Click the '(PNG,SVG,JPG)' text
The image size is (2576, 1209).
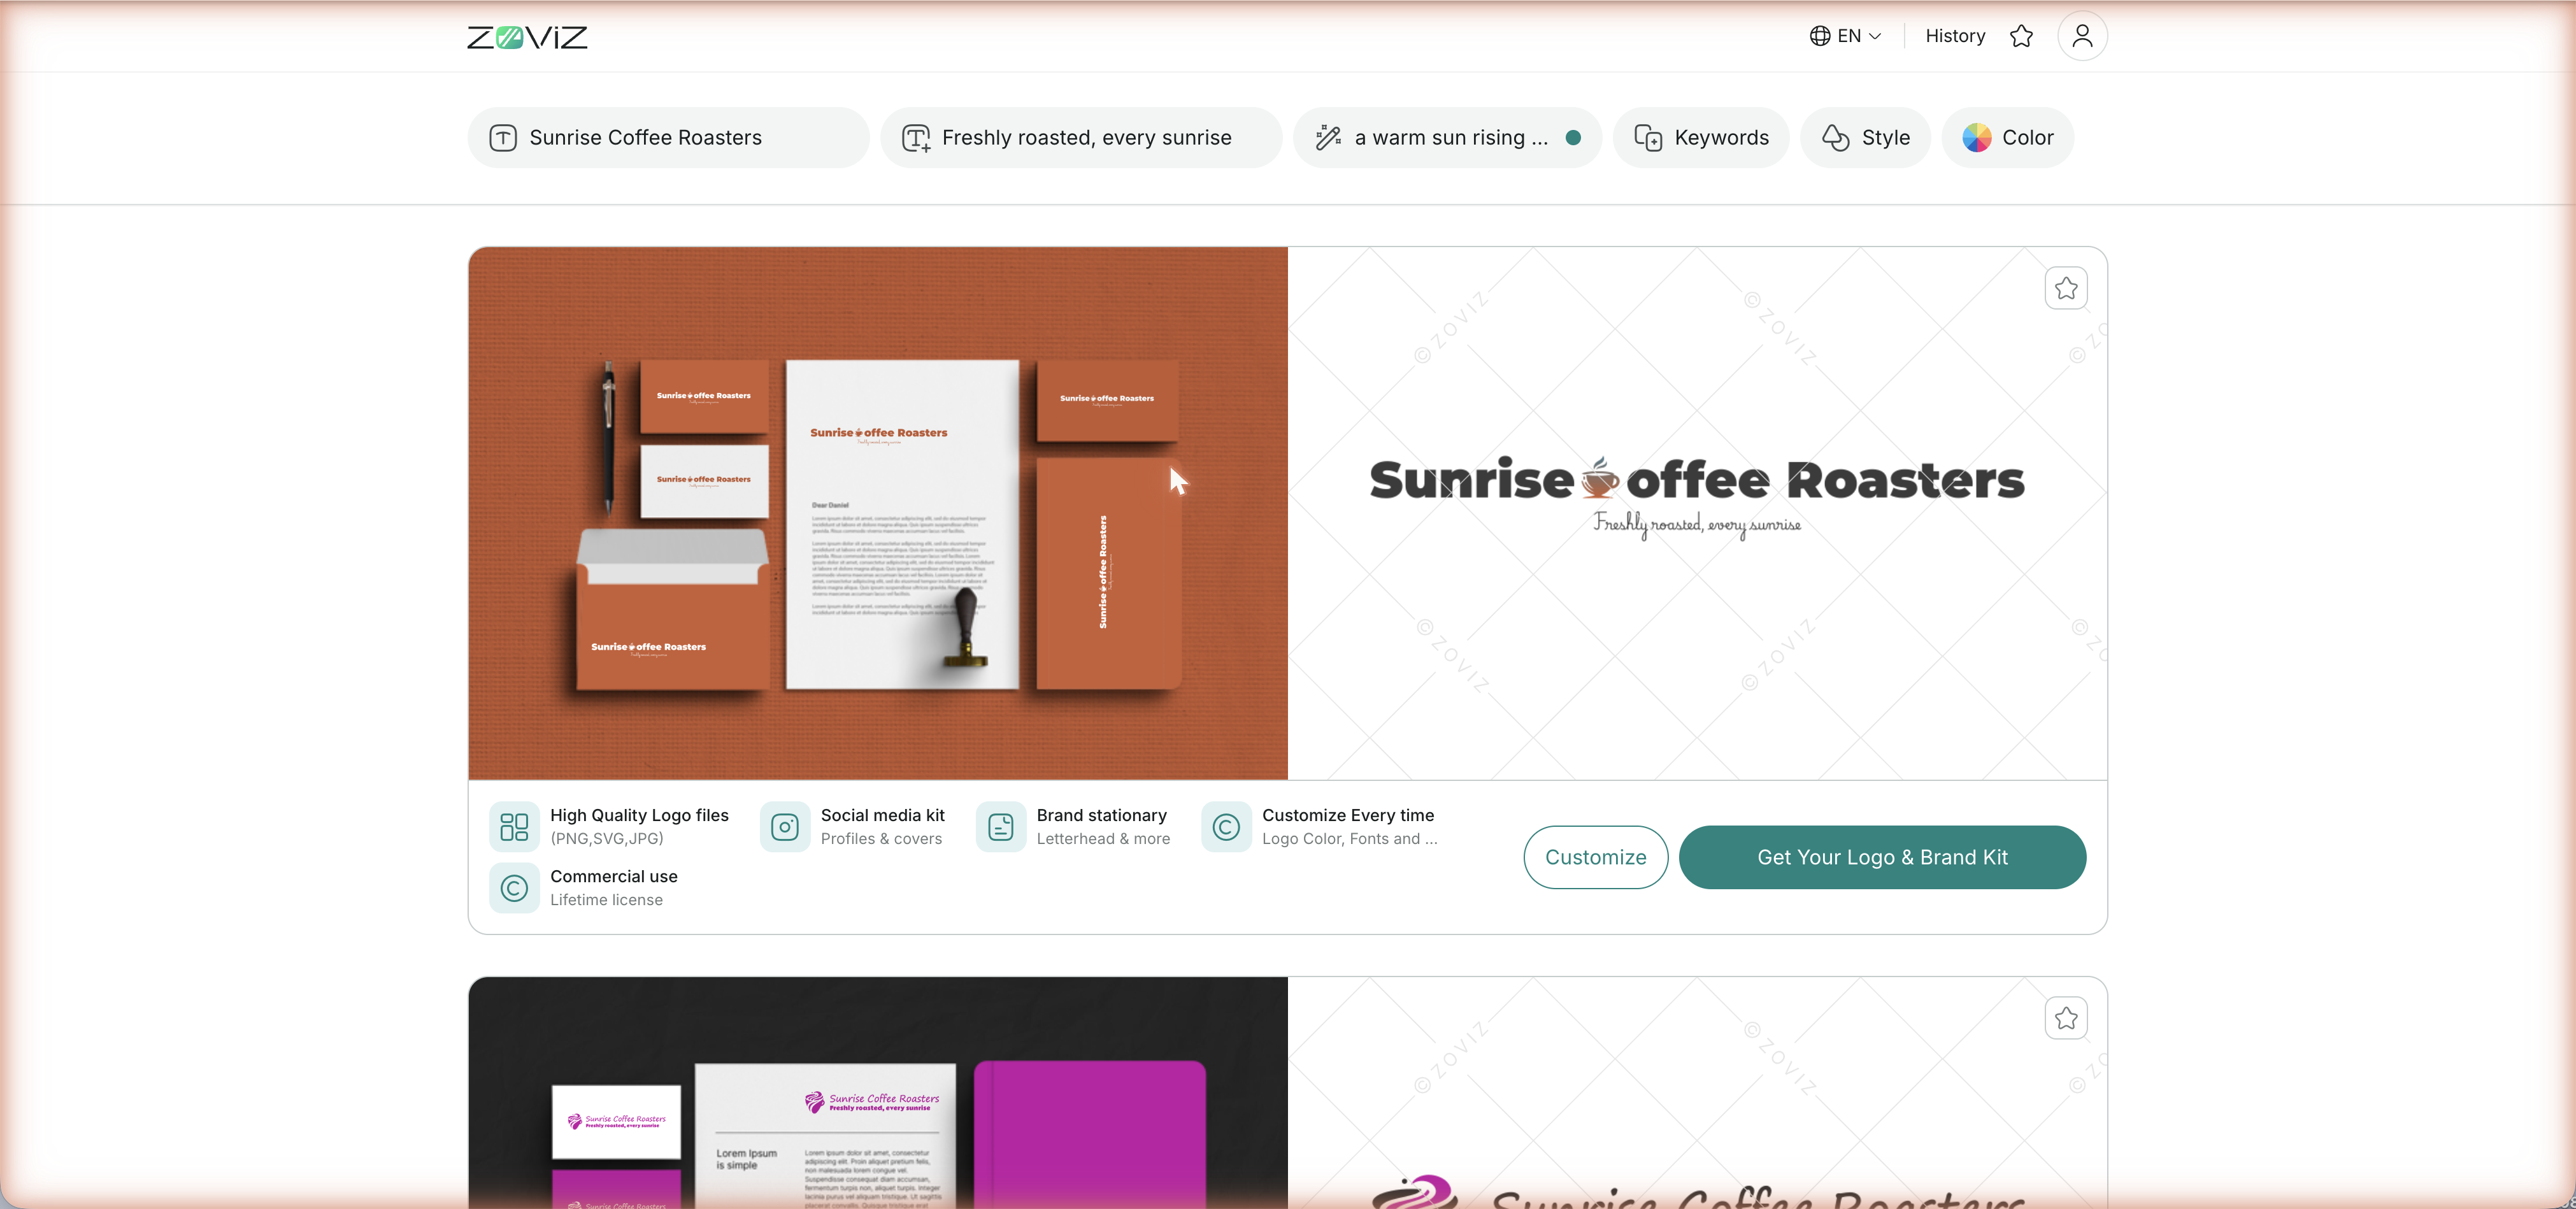coord(606,839)
